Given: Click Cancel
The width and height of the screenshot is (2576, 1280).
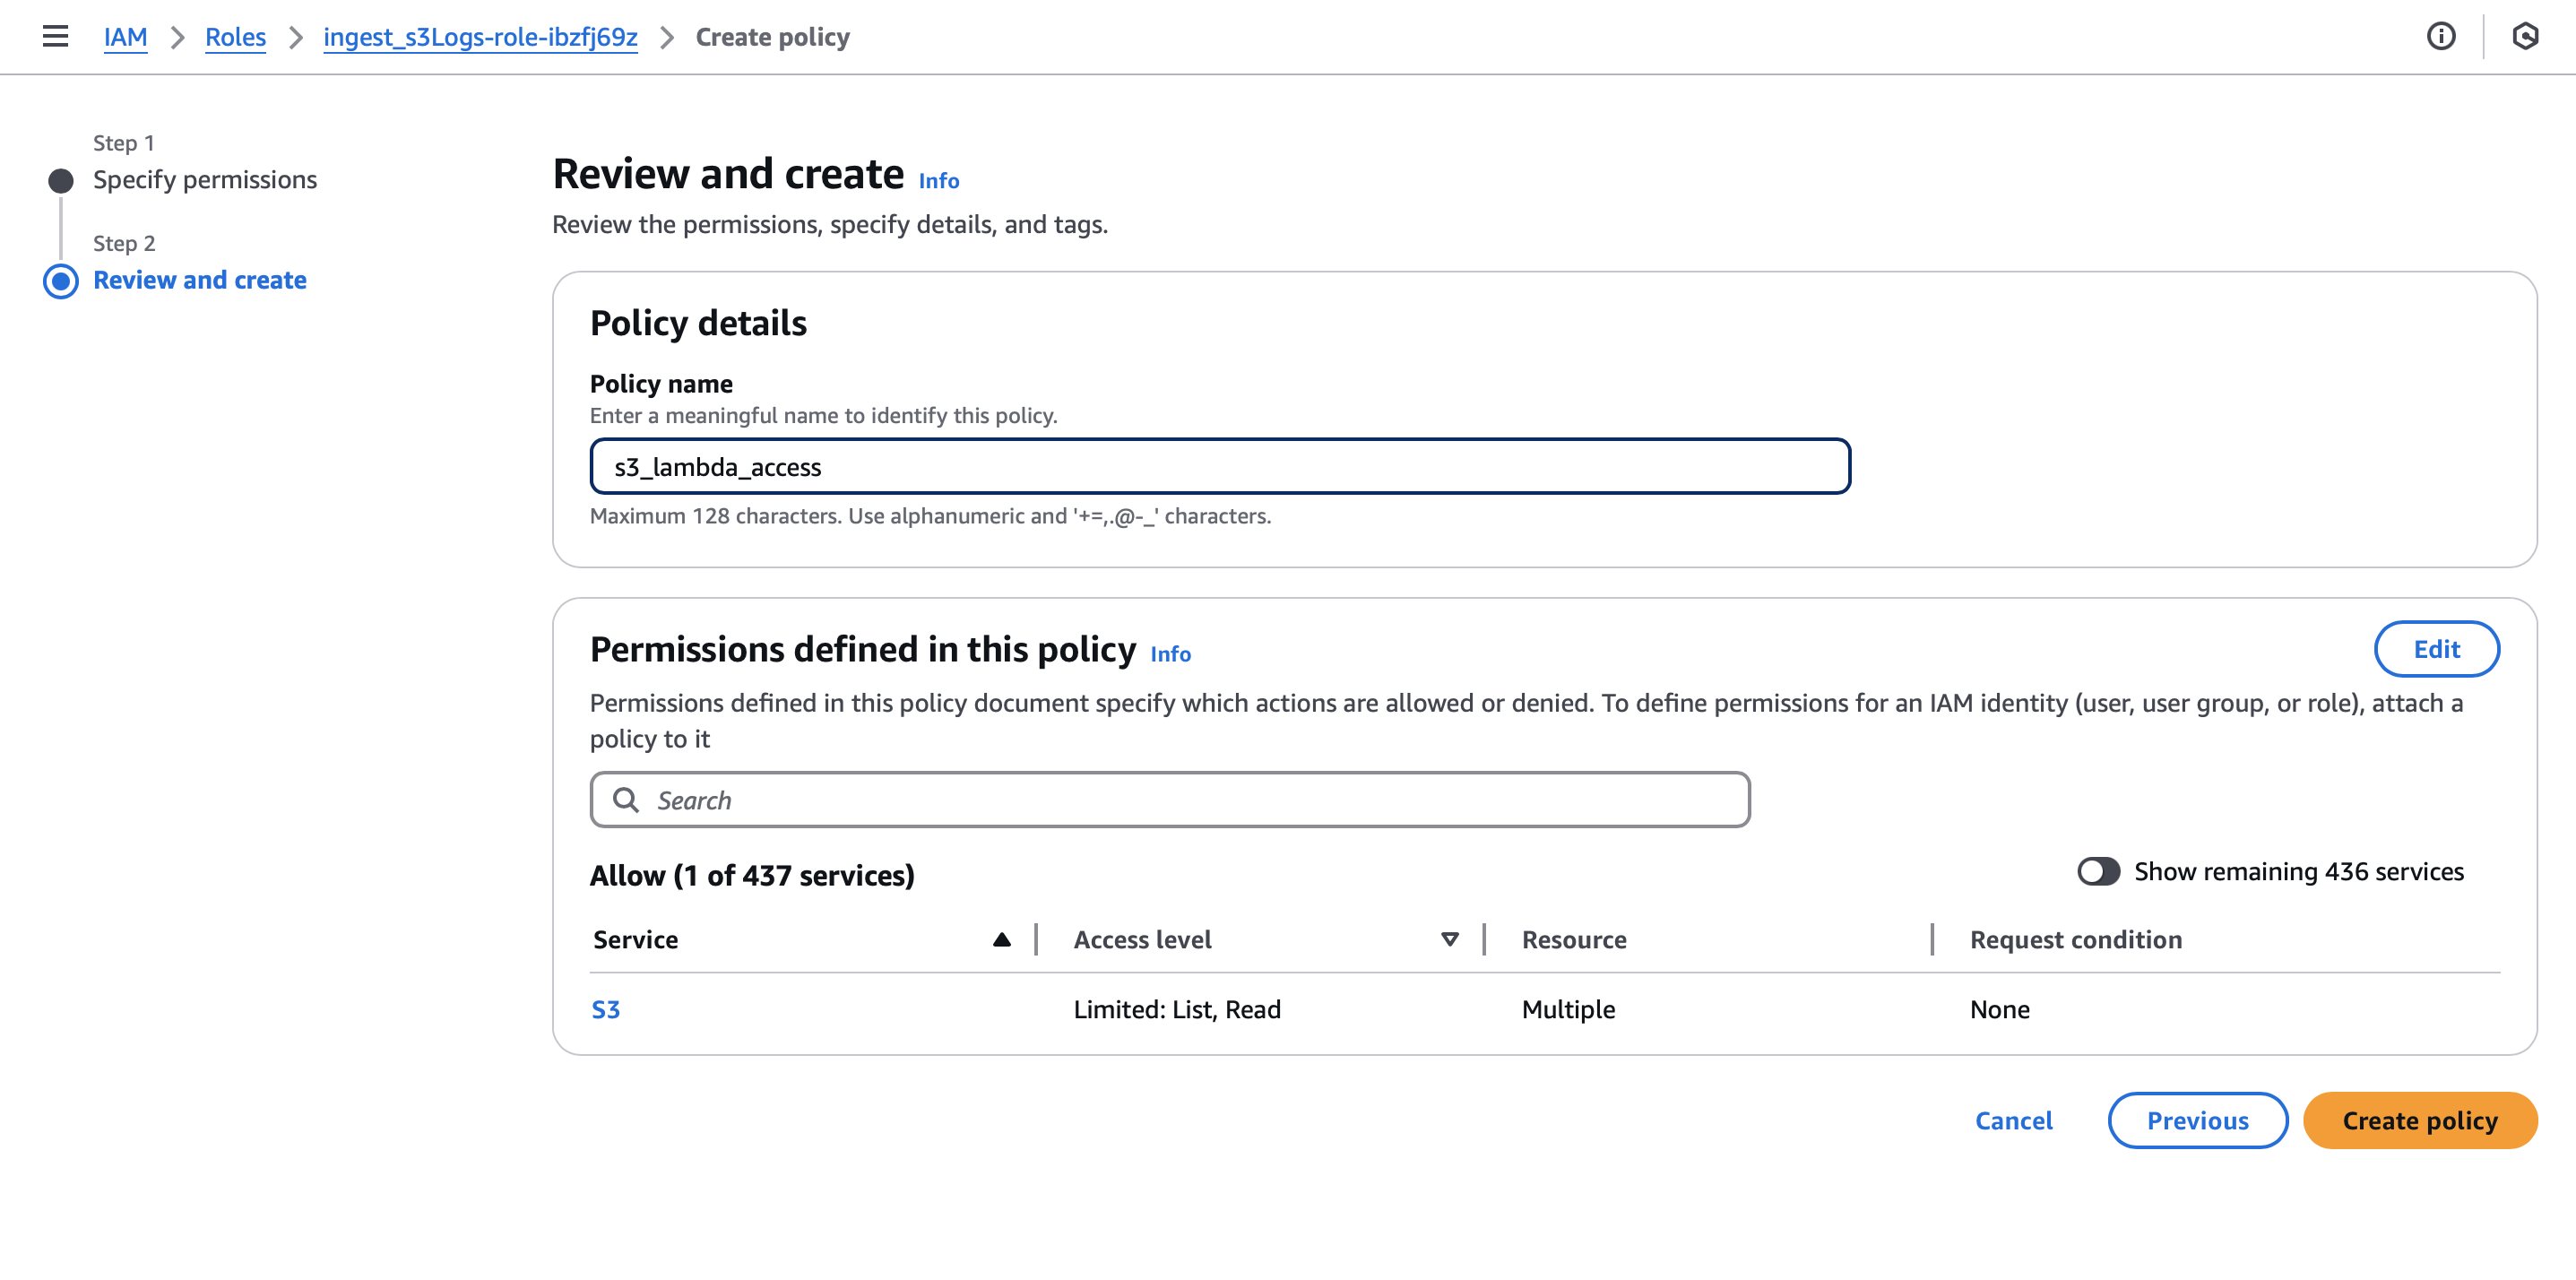Looking at the screenshot, I should (x=2013, y=1120).
